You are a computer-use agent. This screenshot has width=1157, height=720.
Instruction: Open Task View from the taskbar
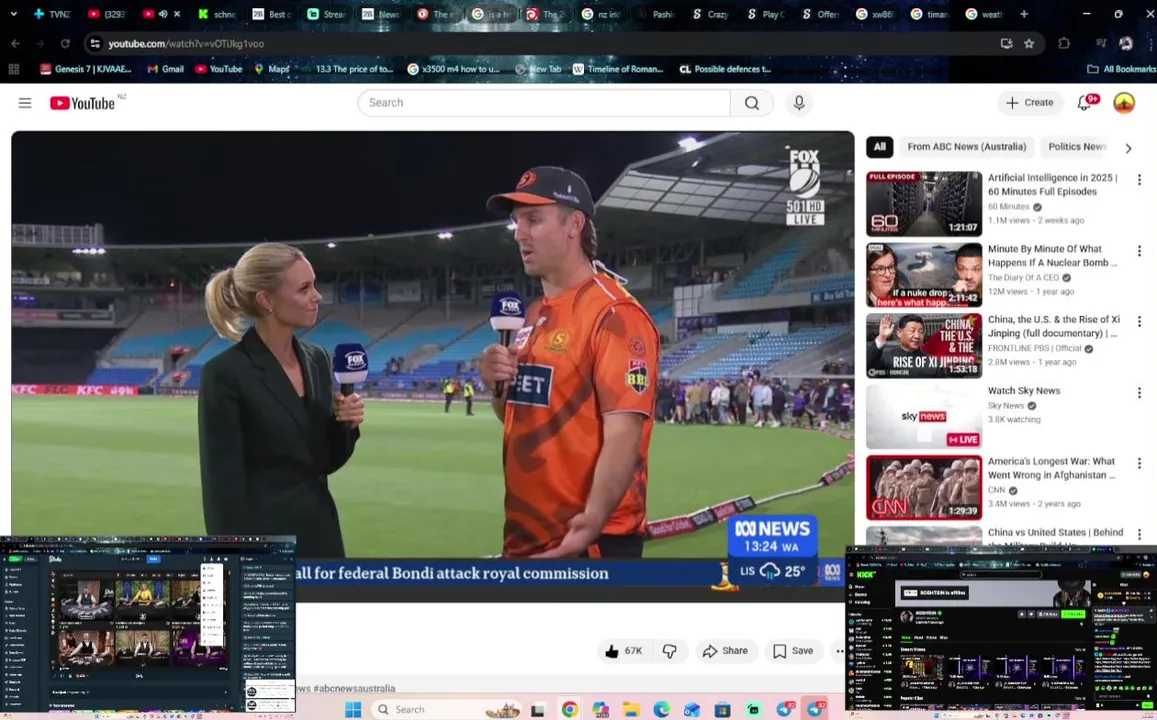pos(538,710)
